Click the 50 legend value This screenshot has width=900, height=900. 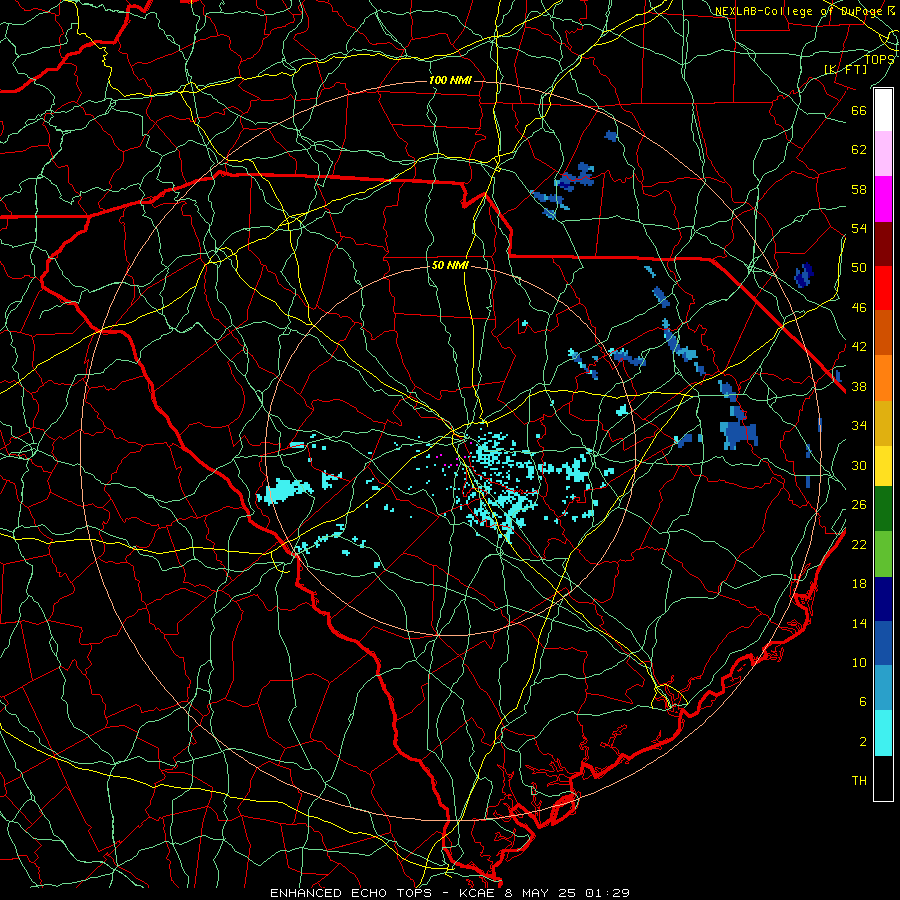[x=859, y=268]
